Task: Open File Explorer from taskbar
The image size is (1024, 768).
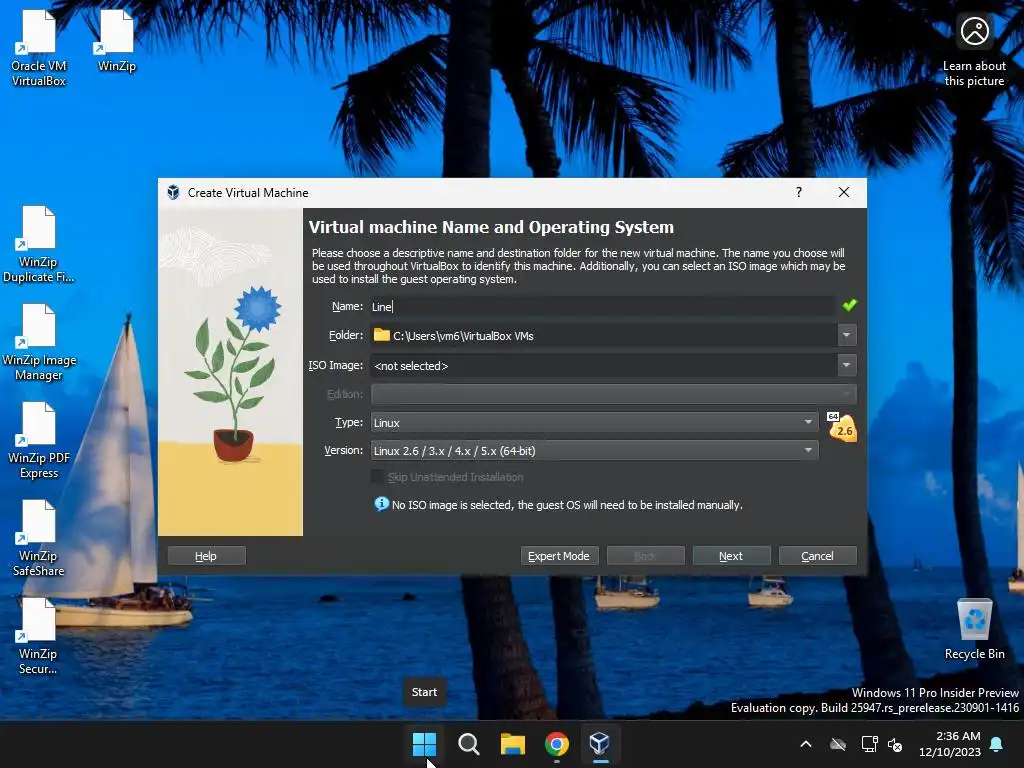Action: 513,743
